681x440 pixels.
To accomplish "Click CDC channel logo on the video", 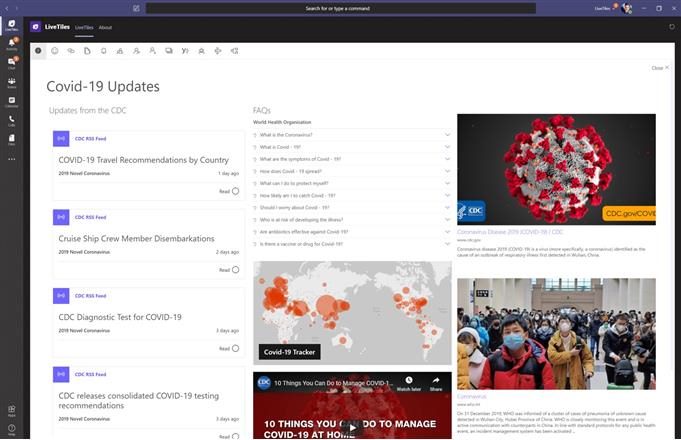I will tap(264, 383).
